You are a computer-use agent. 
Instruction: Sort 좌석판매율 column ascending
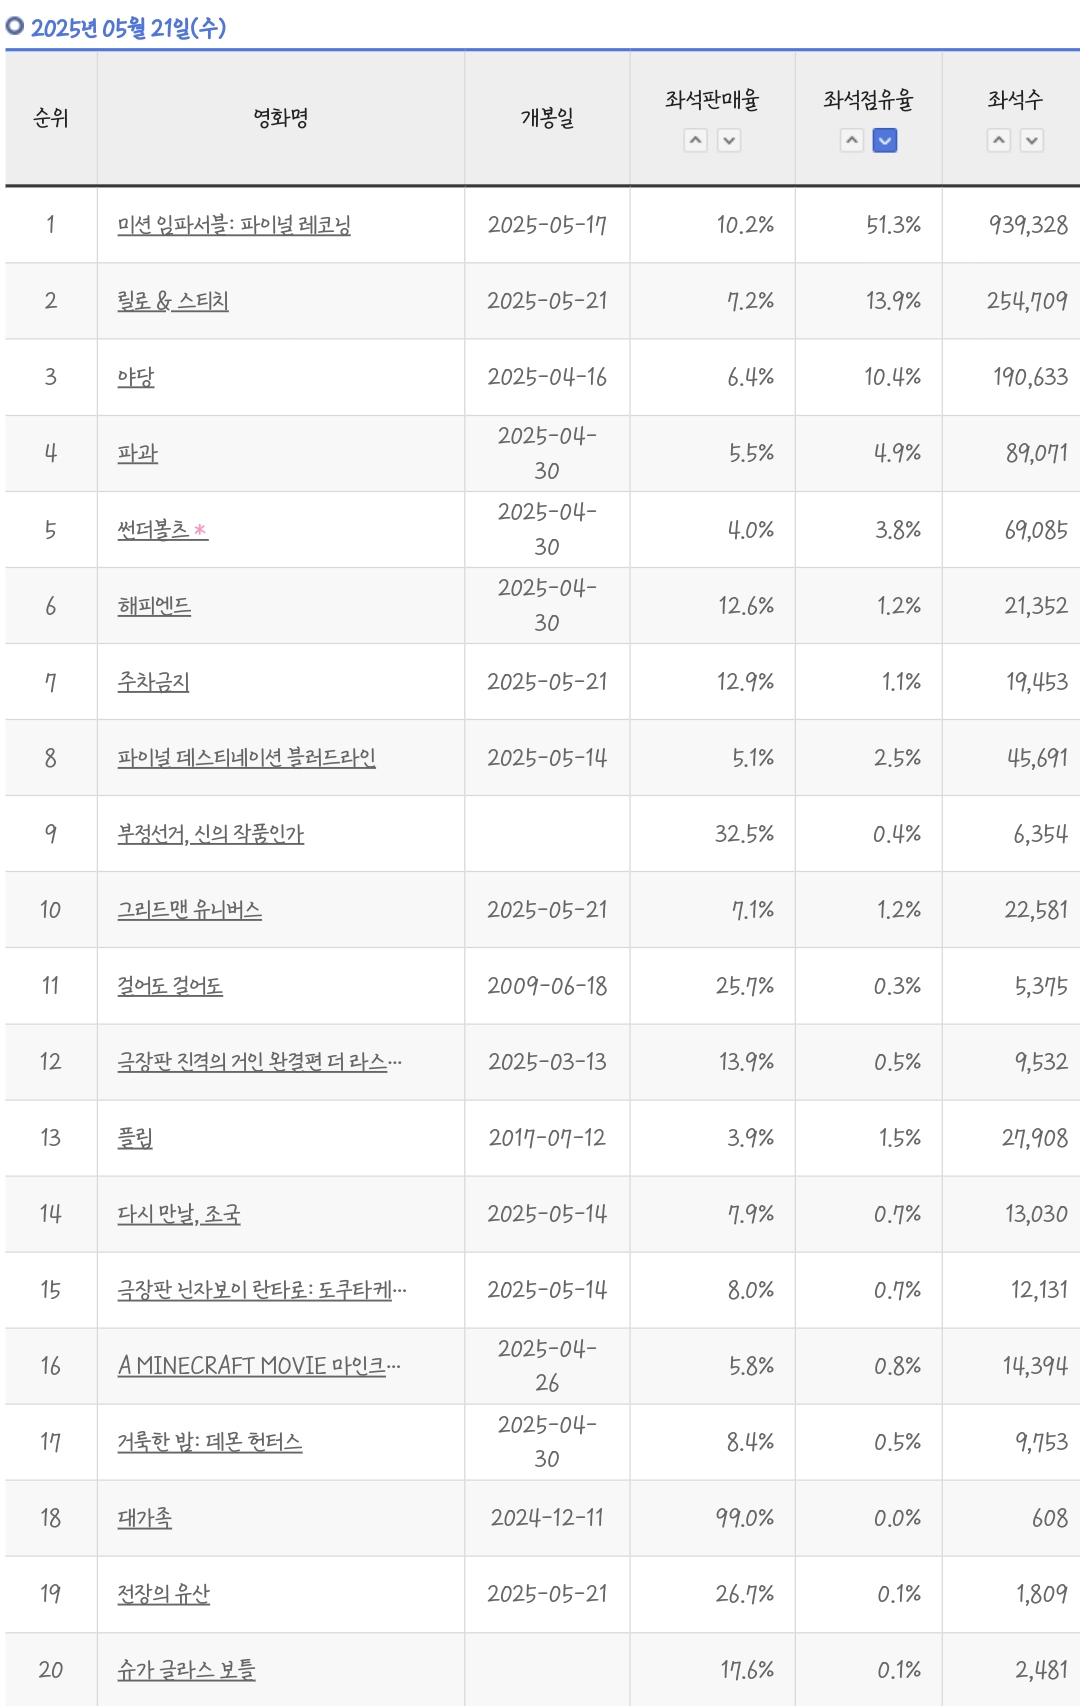pos(696,141)
